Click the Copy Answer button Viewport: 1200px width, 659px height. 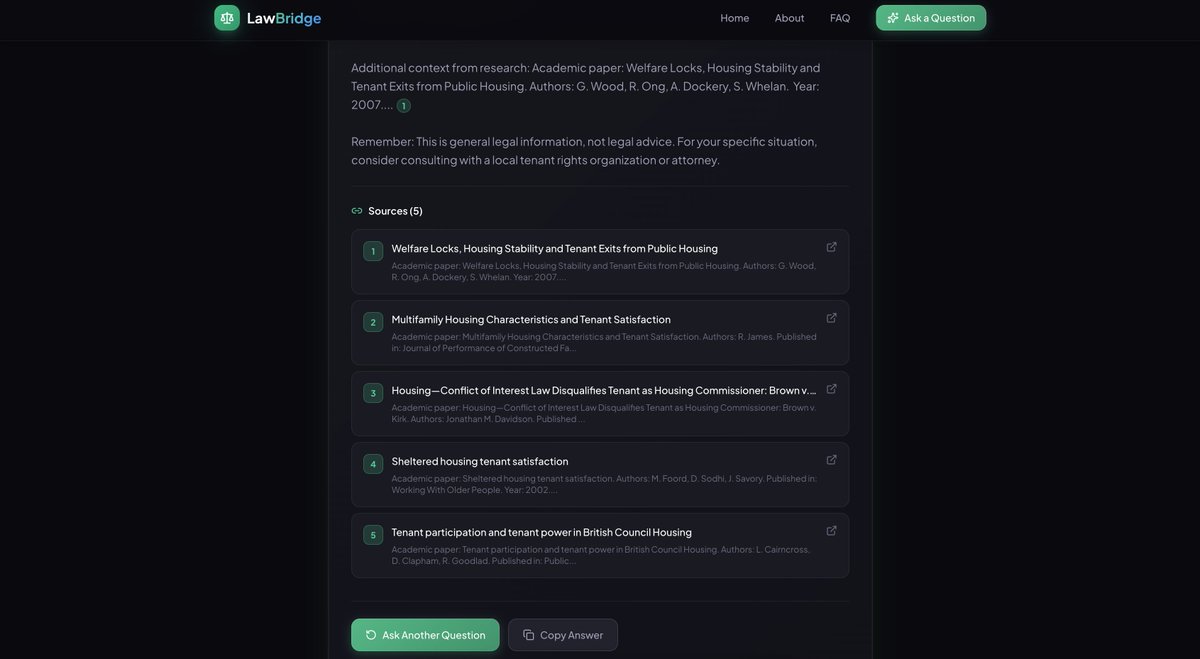tap(563, 635)
